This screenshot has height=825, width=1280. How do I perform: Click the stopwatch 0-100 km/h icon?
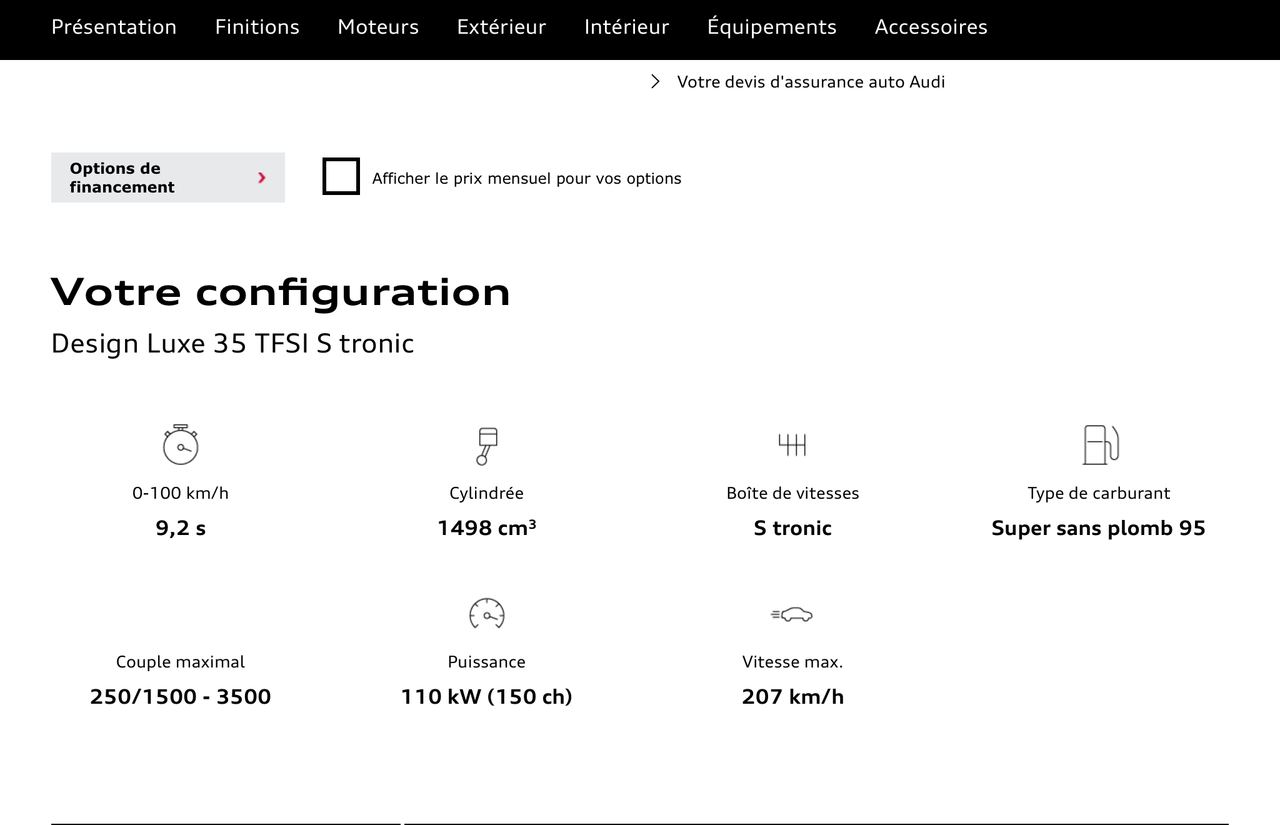[x=181, y=445]
